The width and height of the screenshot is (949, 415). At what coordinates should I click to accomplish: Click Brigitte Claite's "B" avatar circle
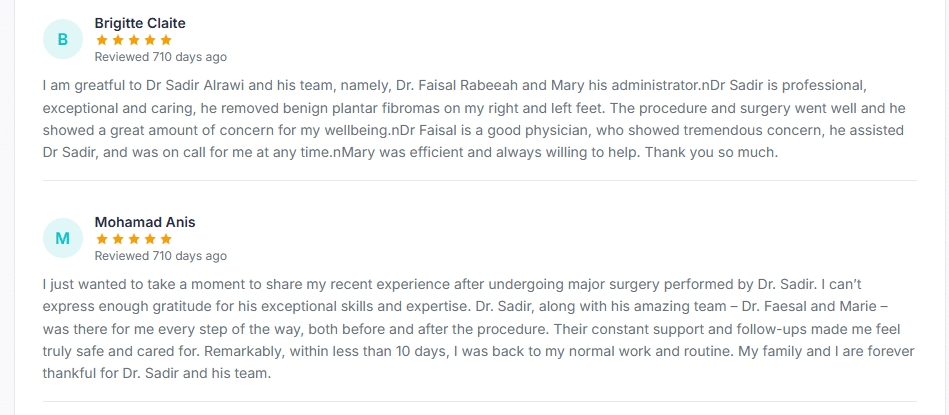[62, 39]
